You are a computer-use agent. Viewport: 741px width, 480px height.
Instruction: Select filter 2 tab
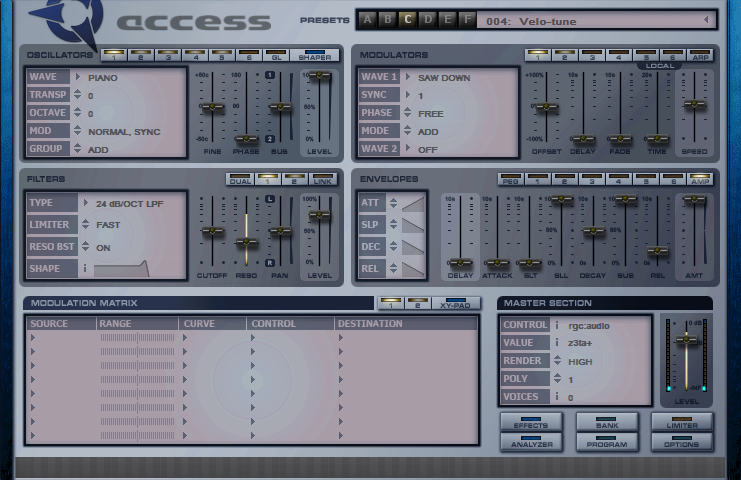tap(294, 180)
